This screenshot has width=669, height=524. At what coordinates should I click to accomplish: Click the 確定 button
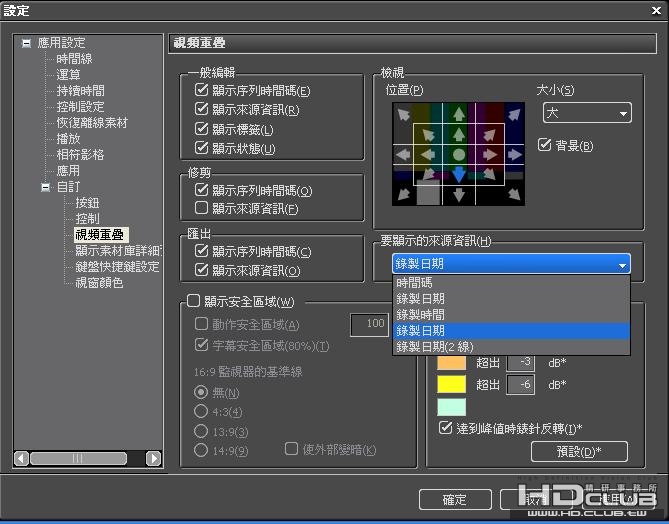click(x=455, y=499)
